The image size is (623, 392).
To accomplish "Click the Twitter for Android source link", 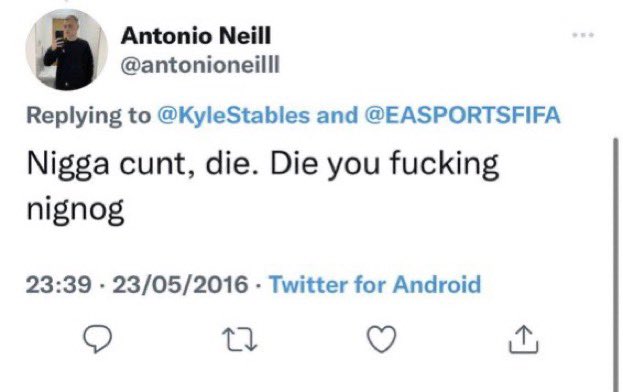I will 375,284.
